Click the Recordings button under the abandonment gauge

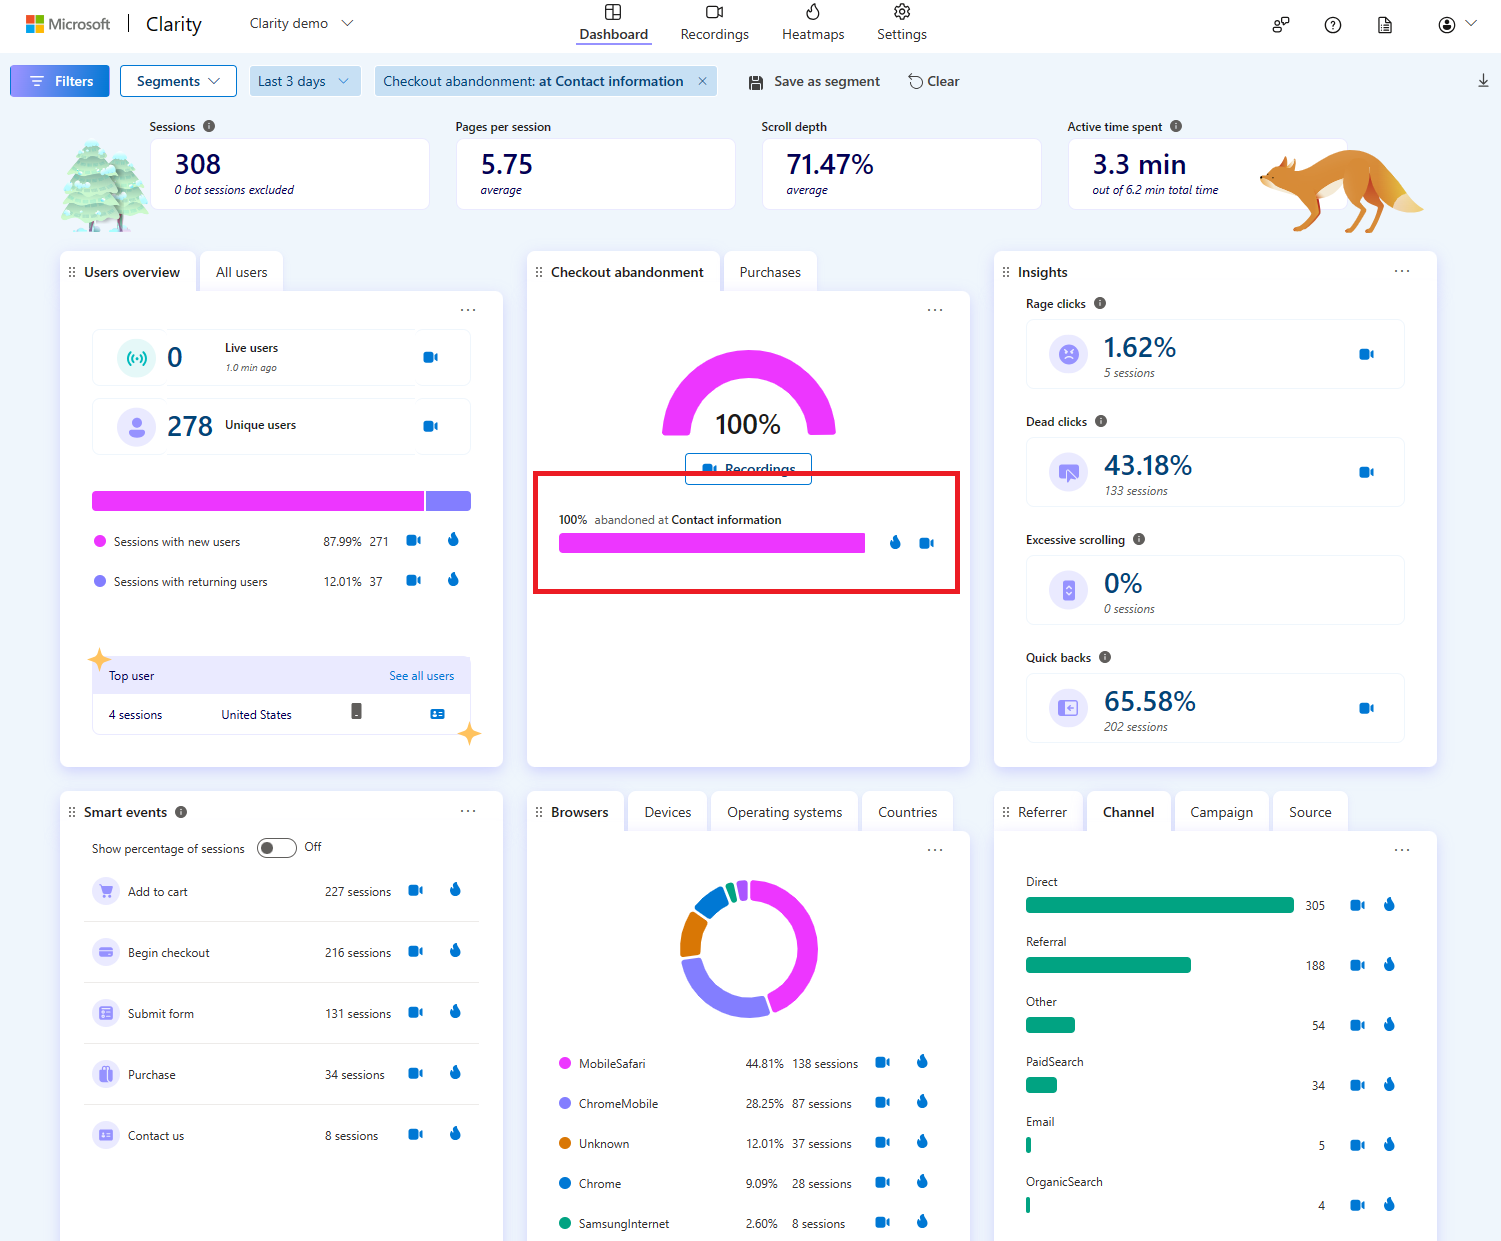[748, 468]
